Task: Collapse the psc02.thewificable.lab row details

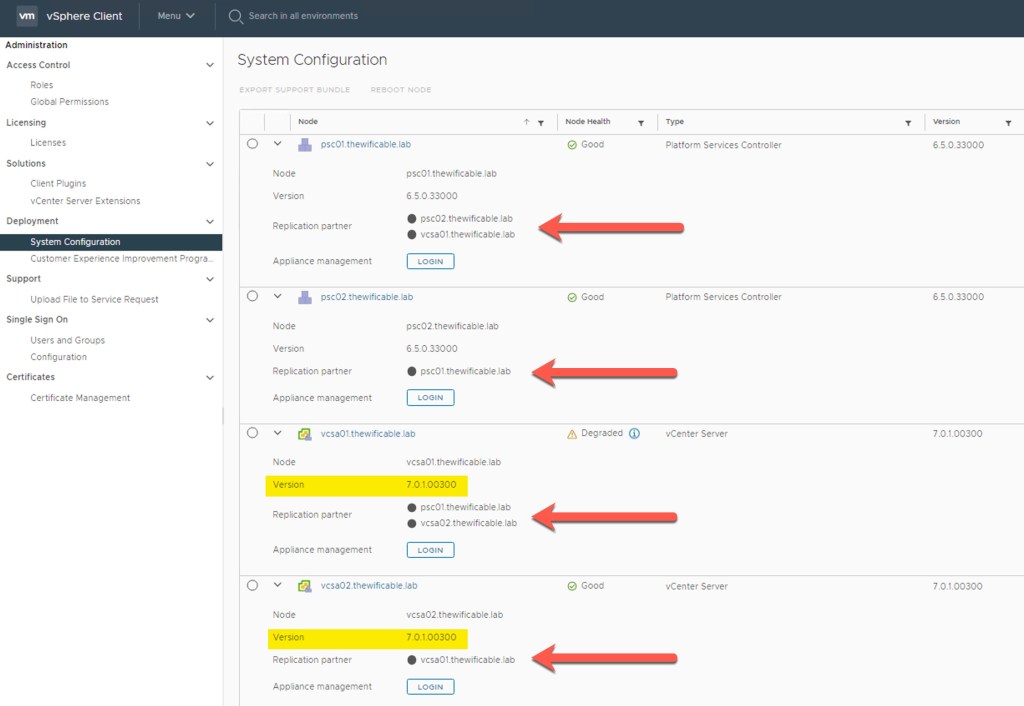Action: point(278,297)
